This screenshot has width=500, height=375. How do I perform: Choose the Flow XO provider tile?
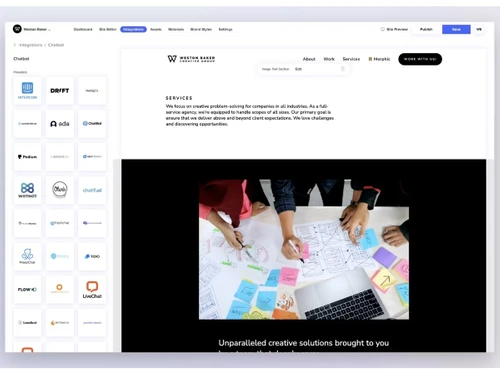coord(27,289)
